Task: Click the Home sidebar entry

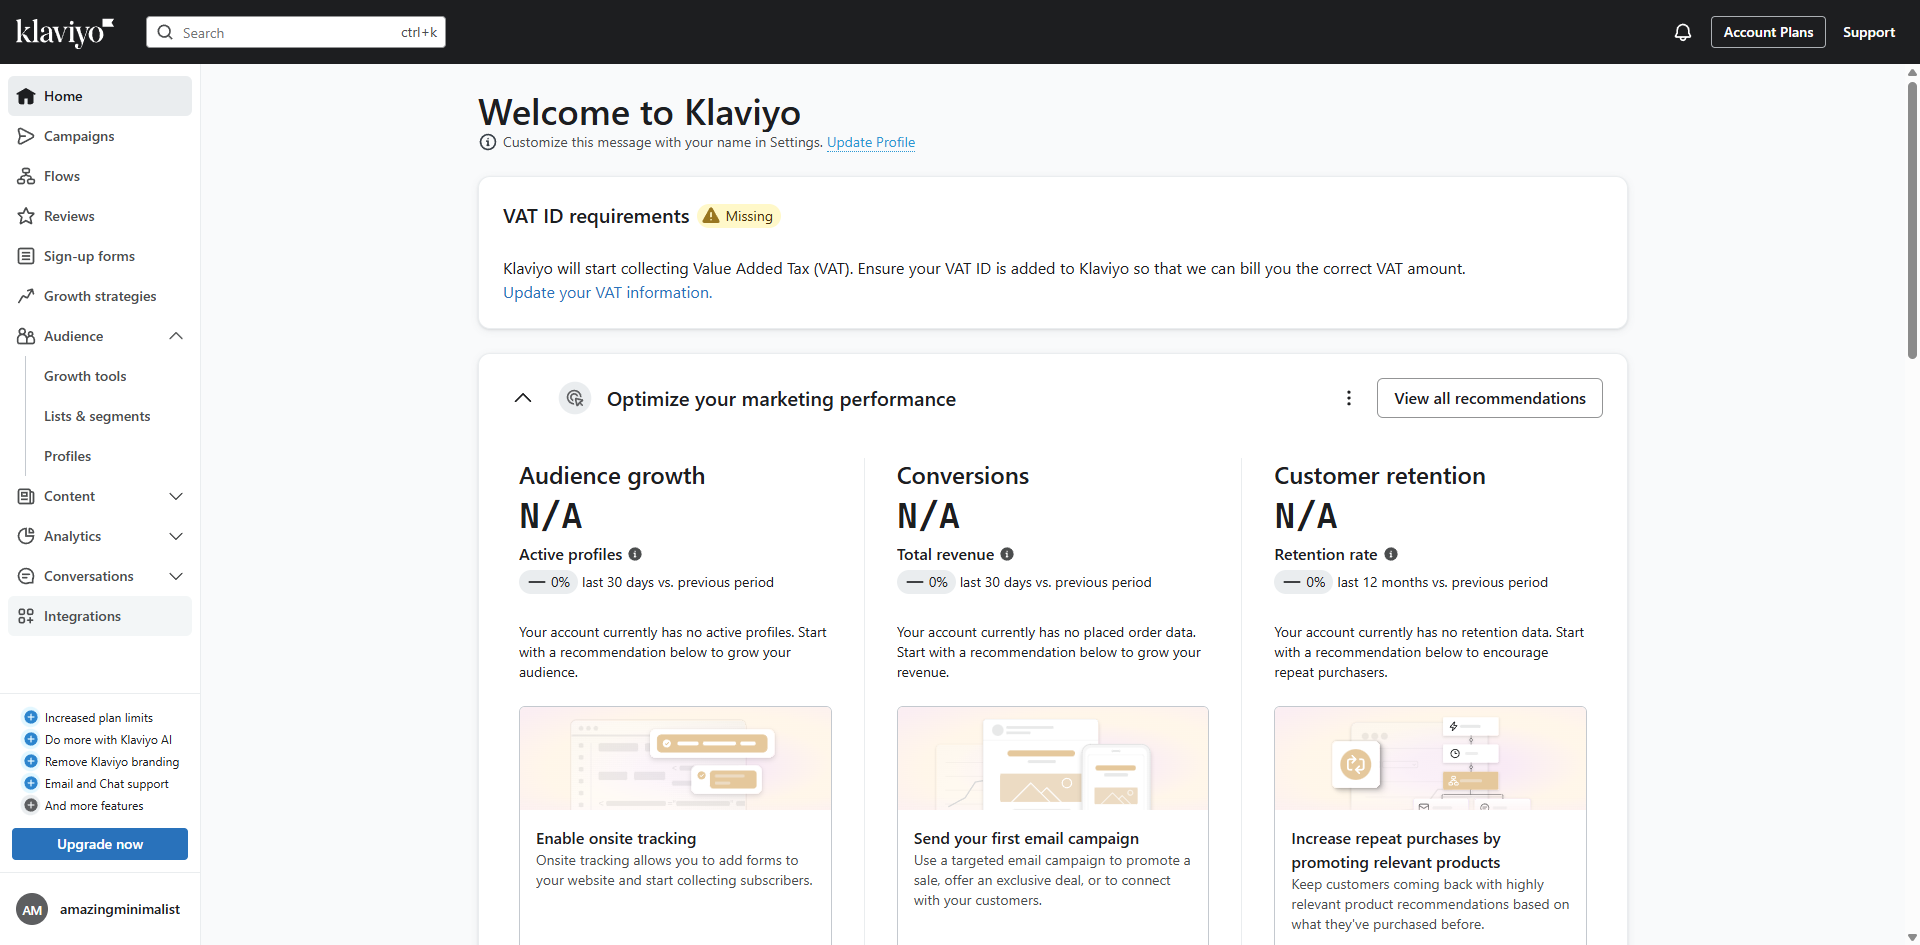Action: (64, 96)
